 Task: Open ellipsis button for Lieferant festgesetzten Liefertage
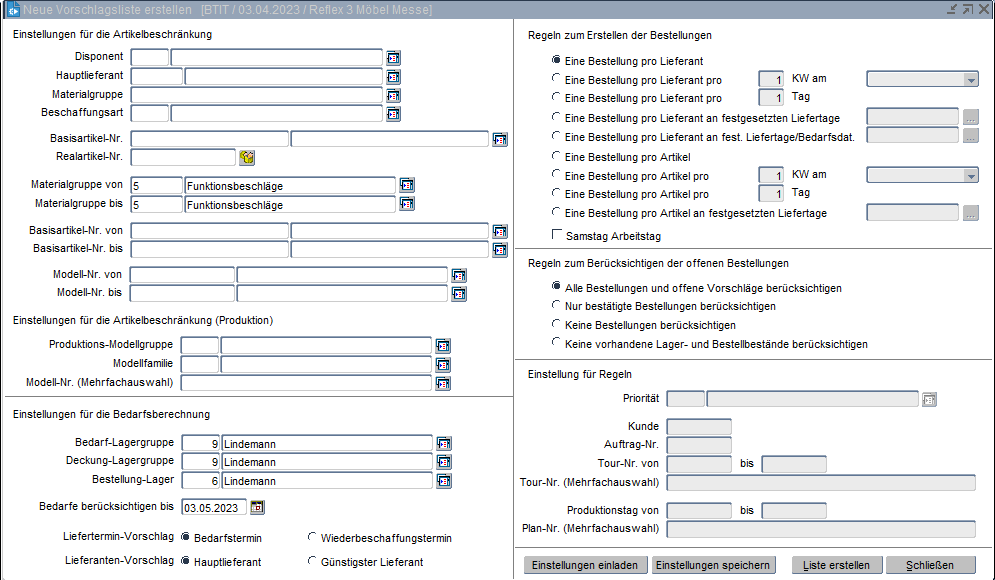click(970, 118)
